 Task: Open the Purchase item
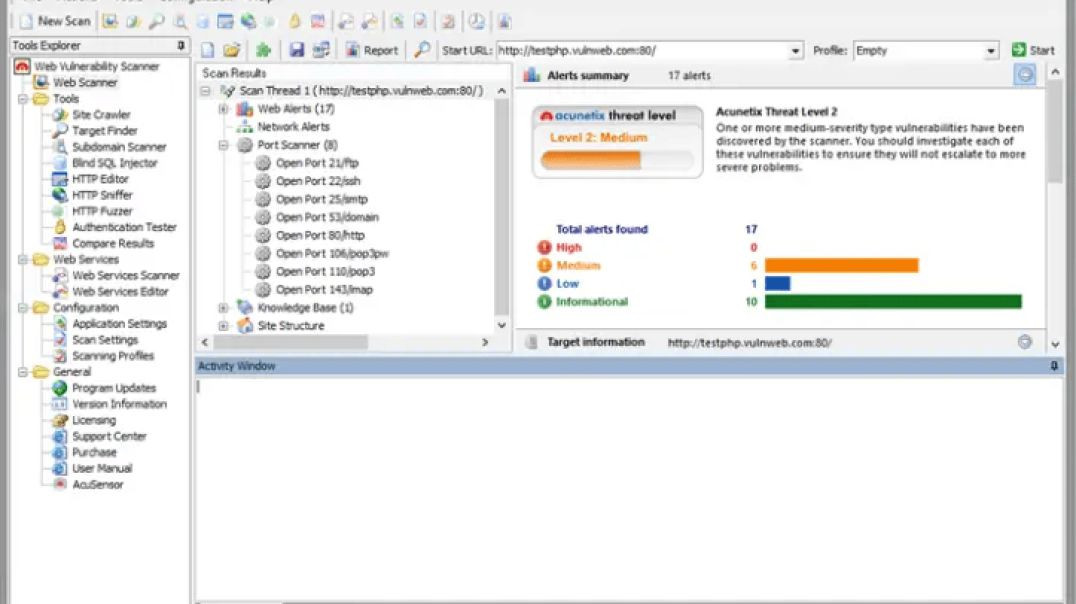click(94, 452)
